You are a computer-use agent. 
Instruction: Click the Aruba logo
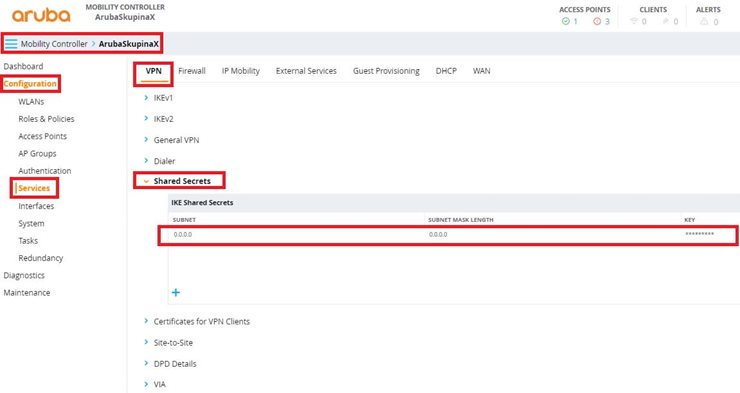coord(41,15)
